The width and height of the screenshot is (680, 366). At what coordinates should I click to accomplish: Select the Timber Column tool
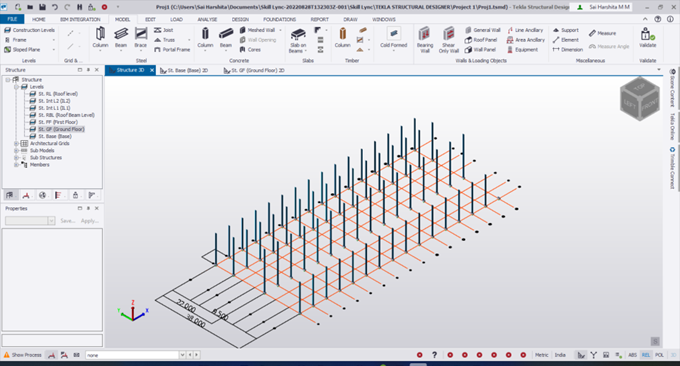coord(343,38)
